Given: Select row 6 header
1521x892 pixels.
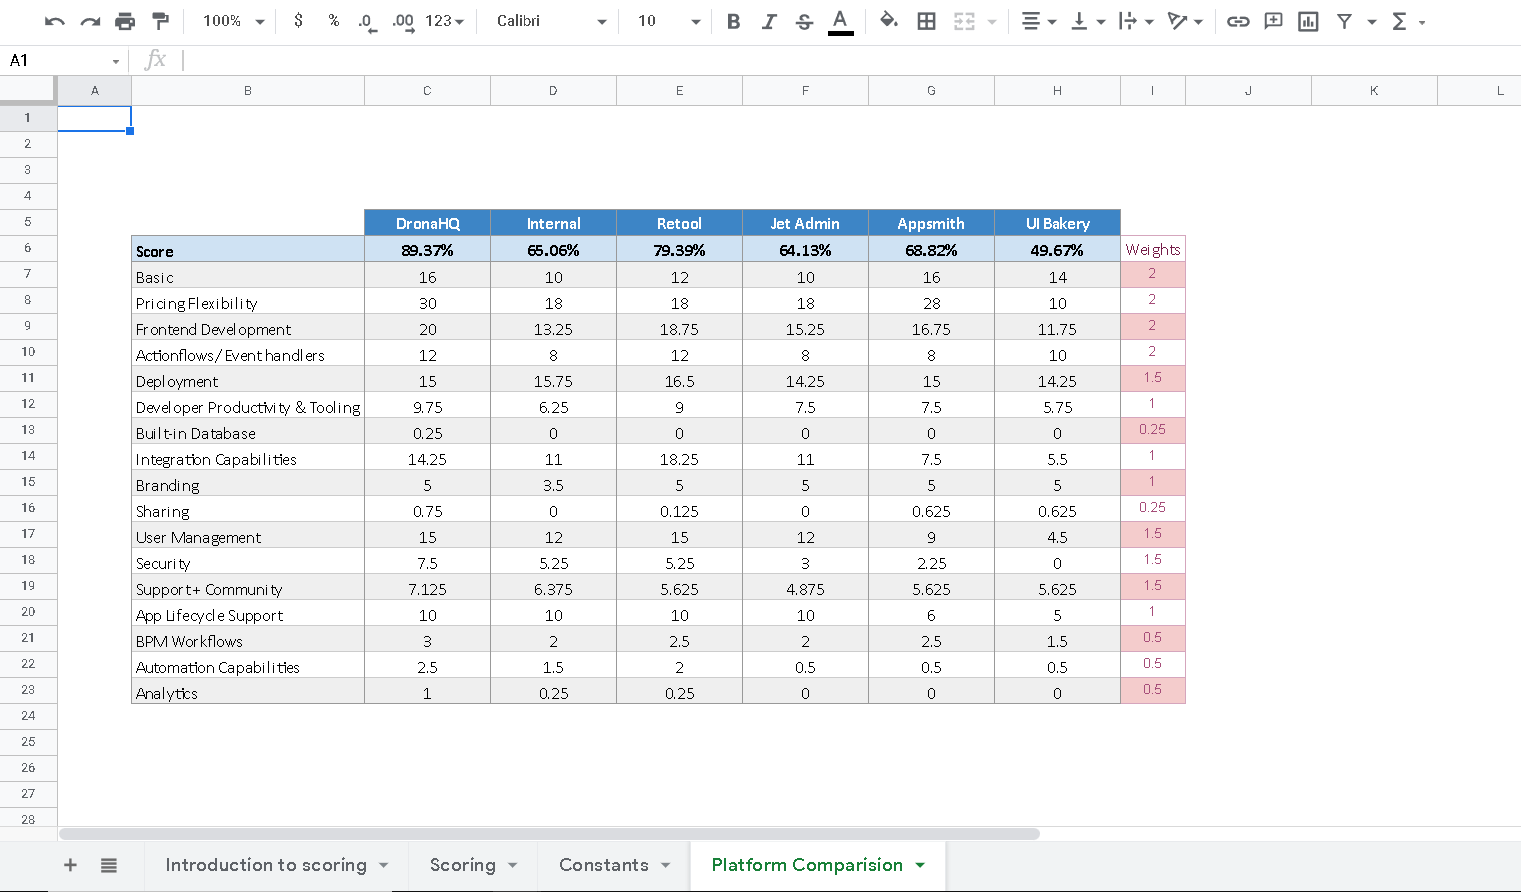Looking at the screenshot, I should [x=28, y=248].
